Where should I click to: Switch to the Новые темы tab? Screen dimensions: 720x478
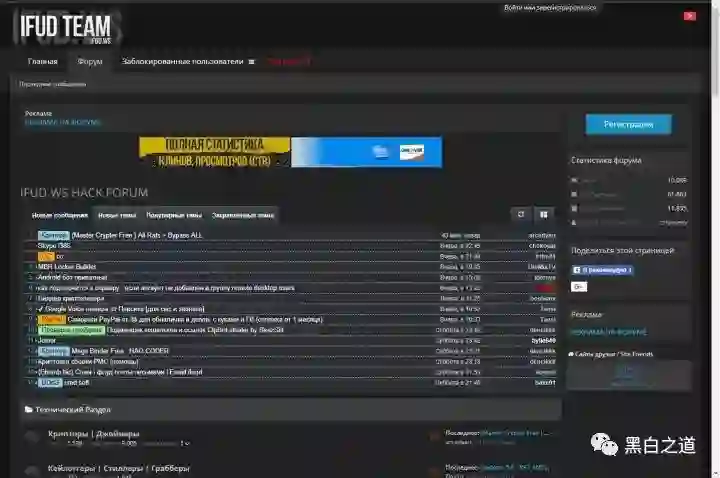point(117,215)
